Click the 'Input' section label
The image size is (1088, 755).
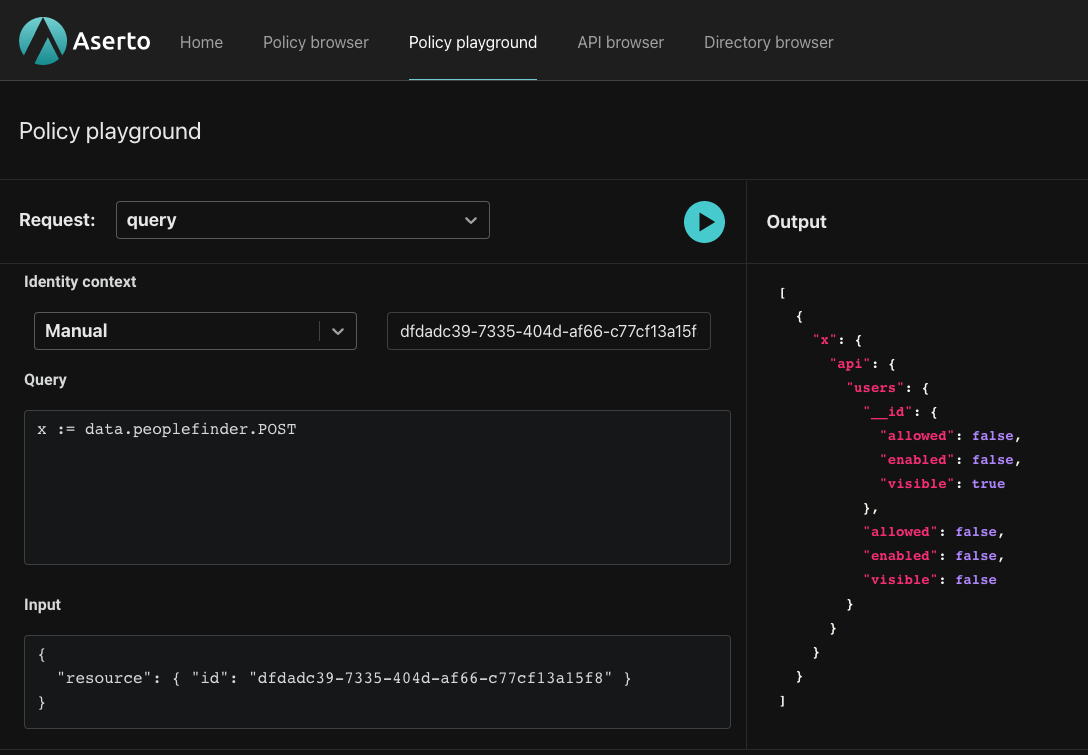pos(42,604)
